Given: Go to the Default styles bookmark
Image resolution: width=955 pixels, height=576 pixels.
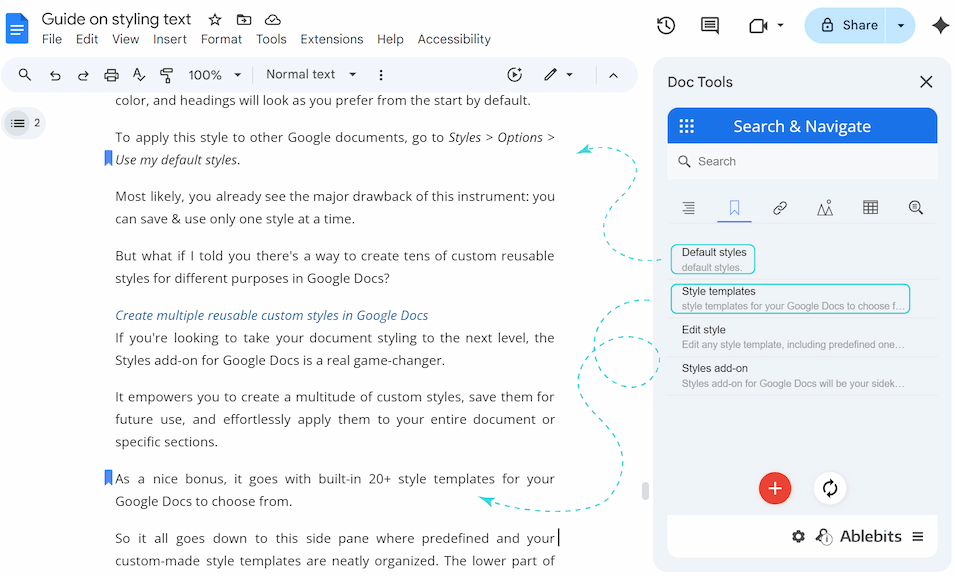Looking at the screenshot, I should (x=713, y=259).
